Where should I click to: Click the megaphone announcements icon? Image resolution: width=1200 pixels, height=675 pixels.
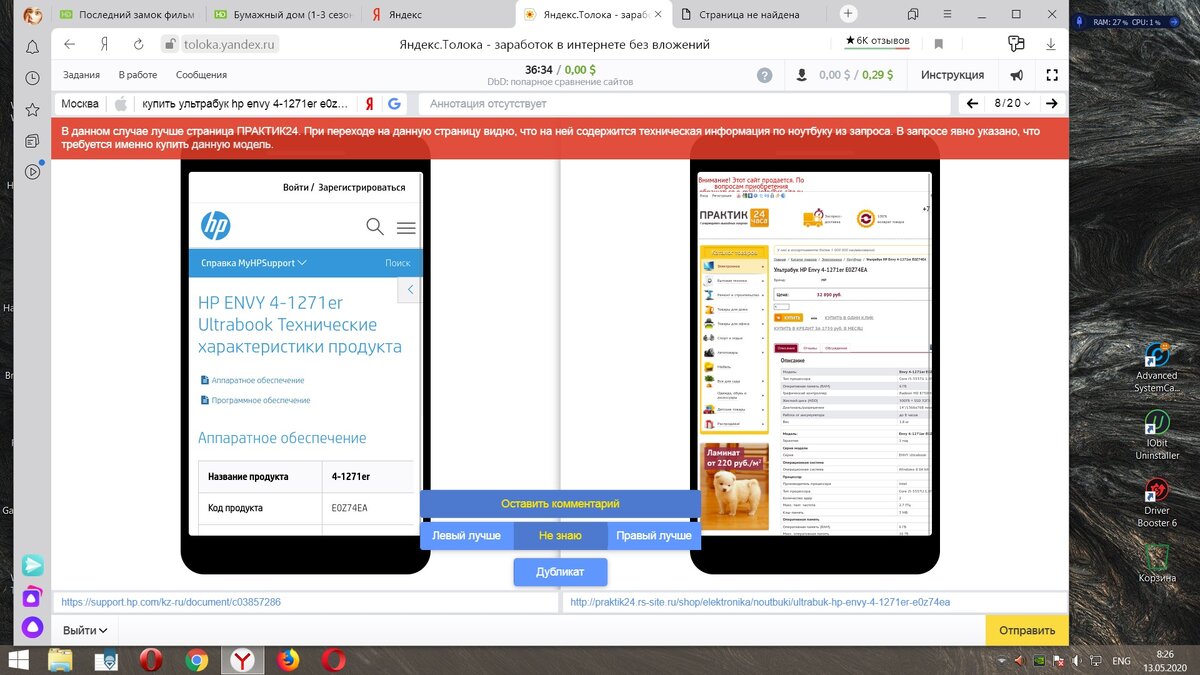tap(1017, 75)
